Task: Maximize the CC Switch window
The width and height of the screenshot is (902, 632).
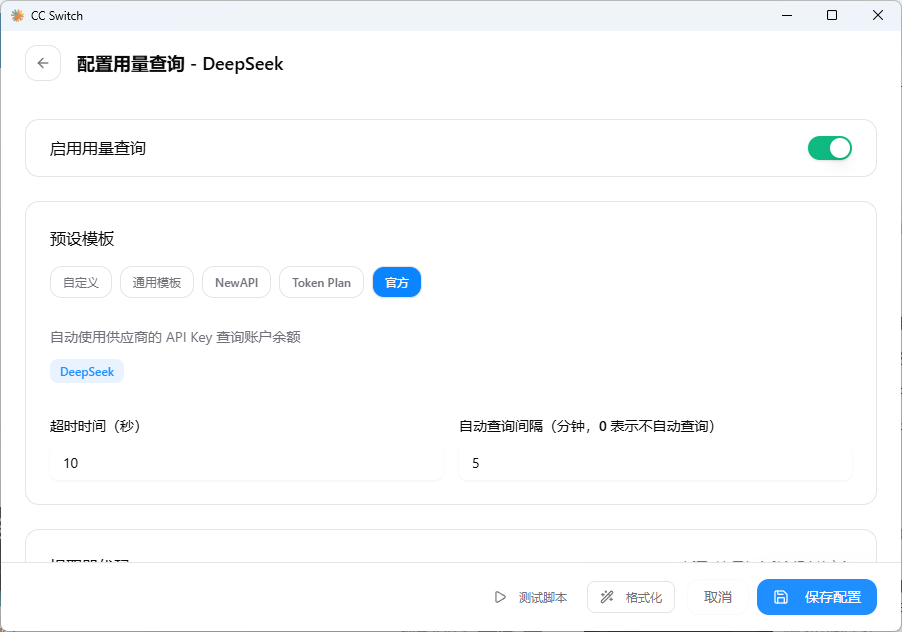Action: click(x=832, y=16)
